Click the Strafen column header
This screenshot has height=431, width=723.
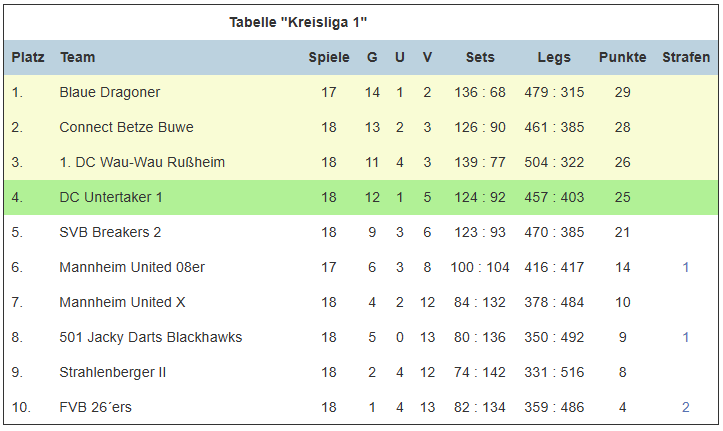coord(686,57)
